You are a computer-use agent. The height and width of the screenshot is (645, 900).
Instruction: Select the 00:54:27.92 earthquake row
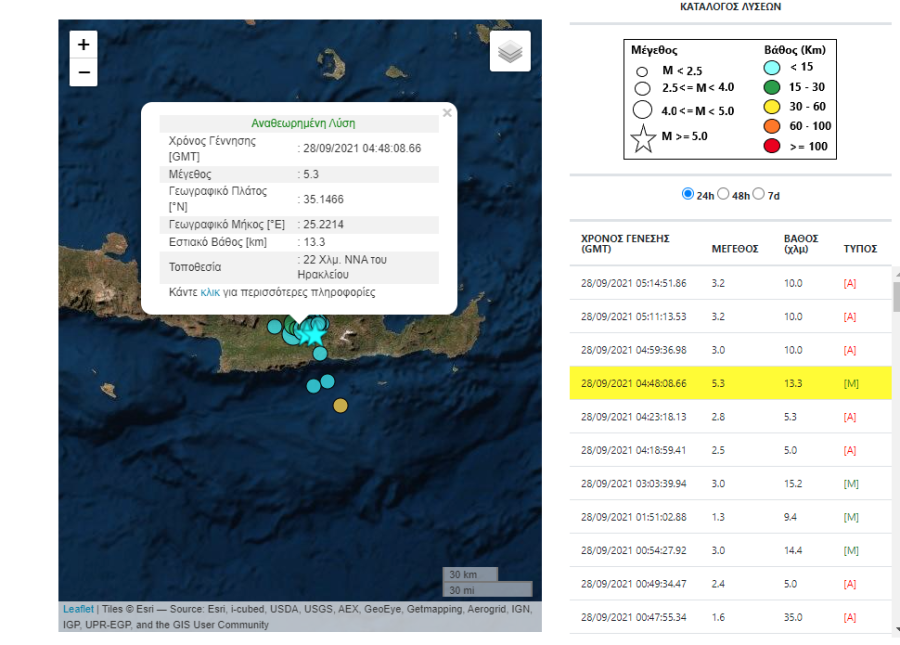click(730, 550)
